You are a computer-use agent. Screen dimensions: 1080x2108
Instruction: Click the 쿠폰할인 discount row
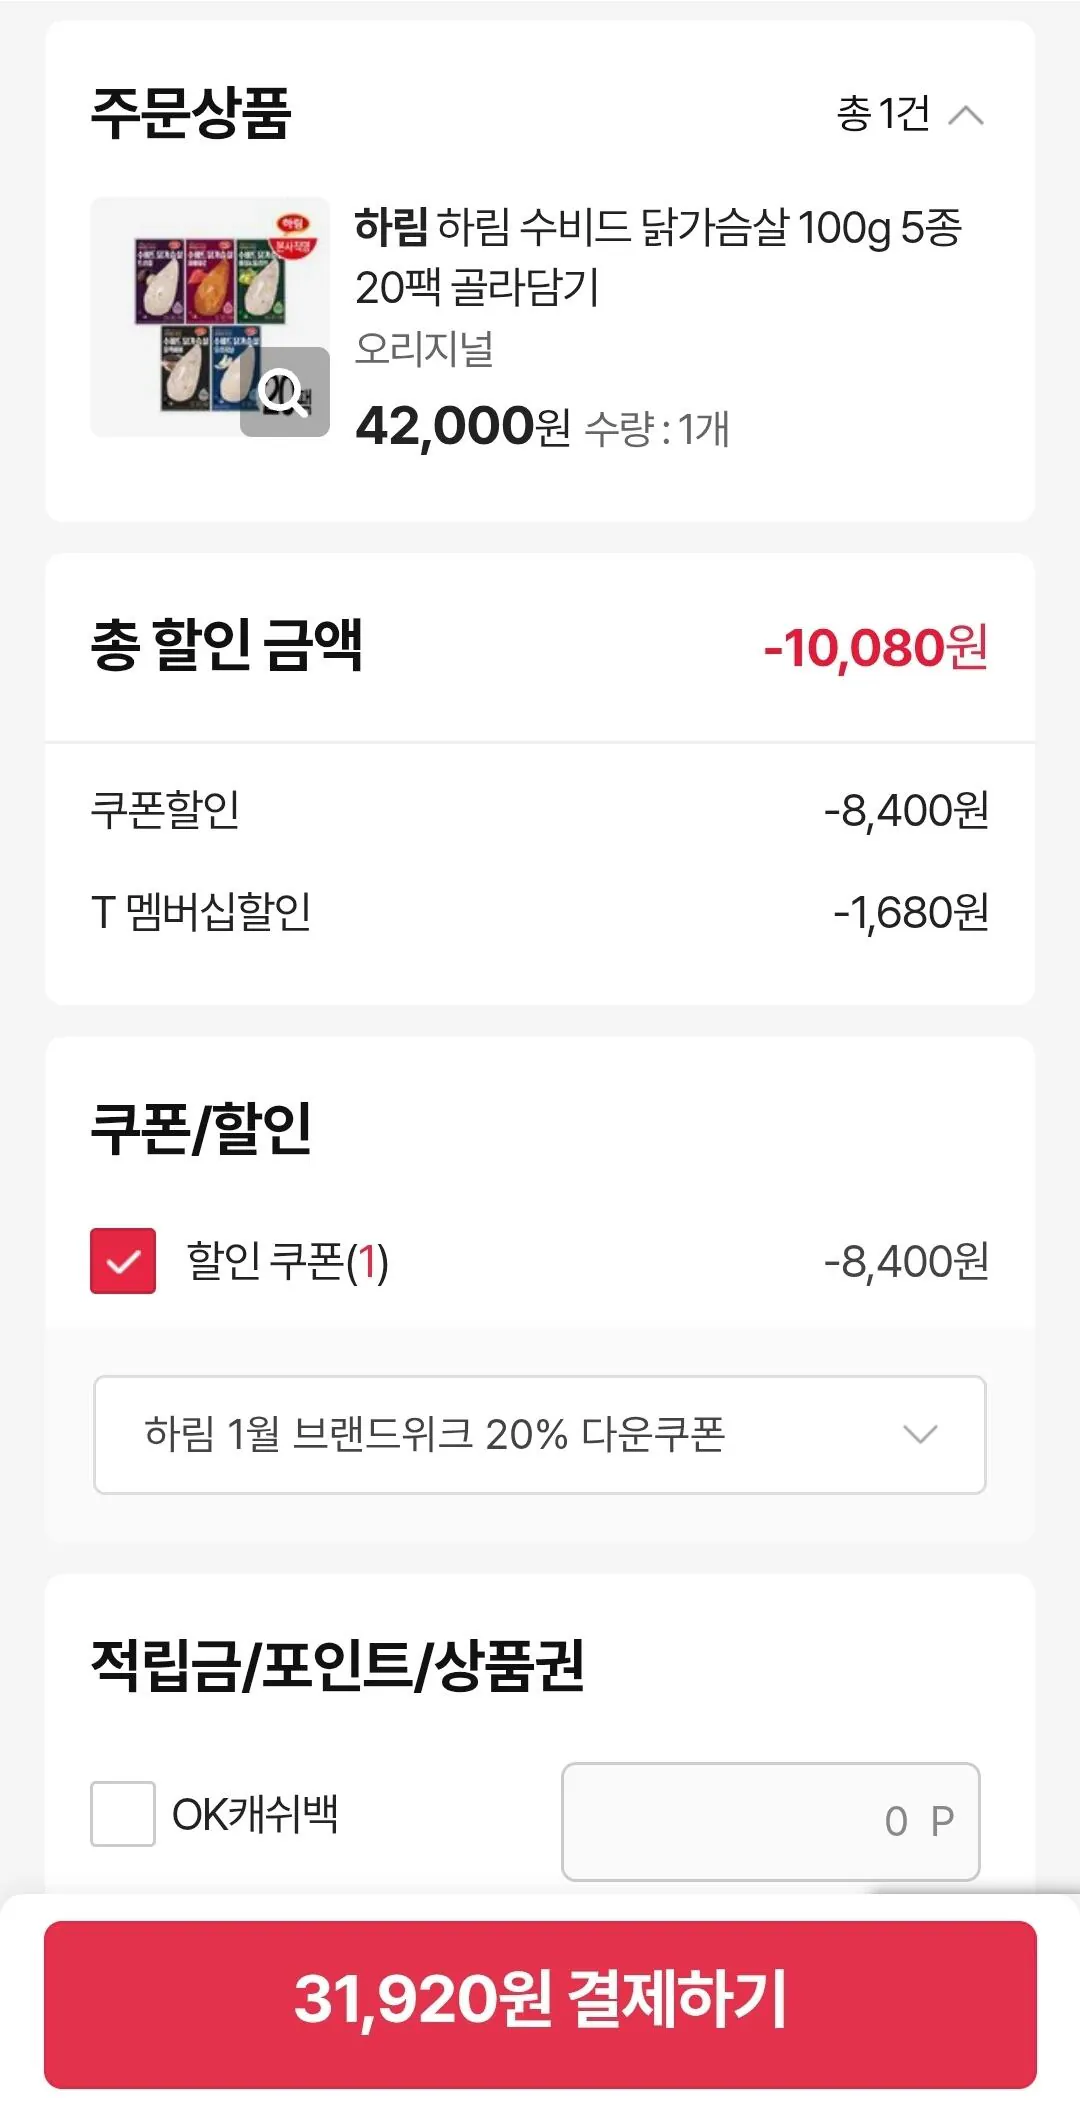click(x=540, y=810)
